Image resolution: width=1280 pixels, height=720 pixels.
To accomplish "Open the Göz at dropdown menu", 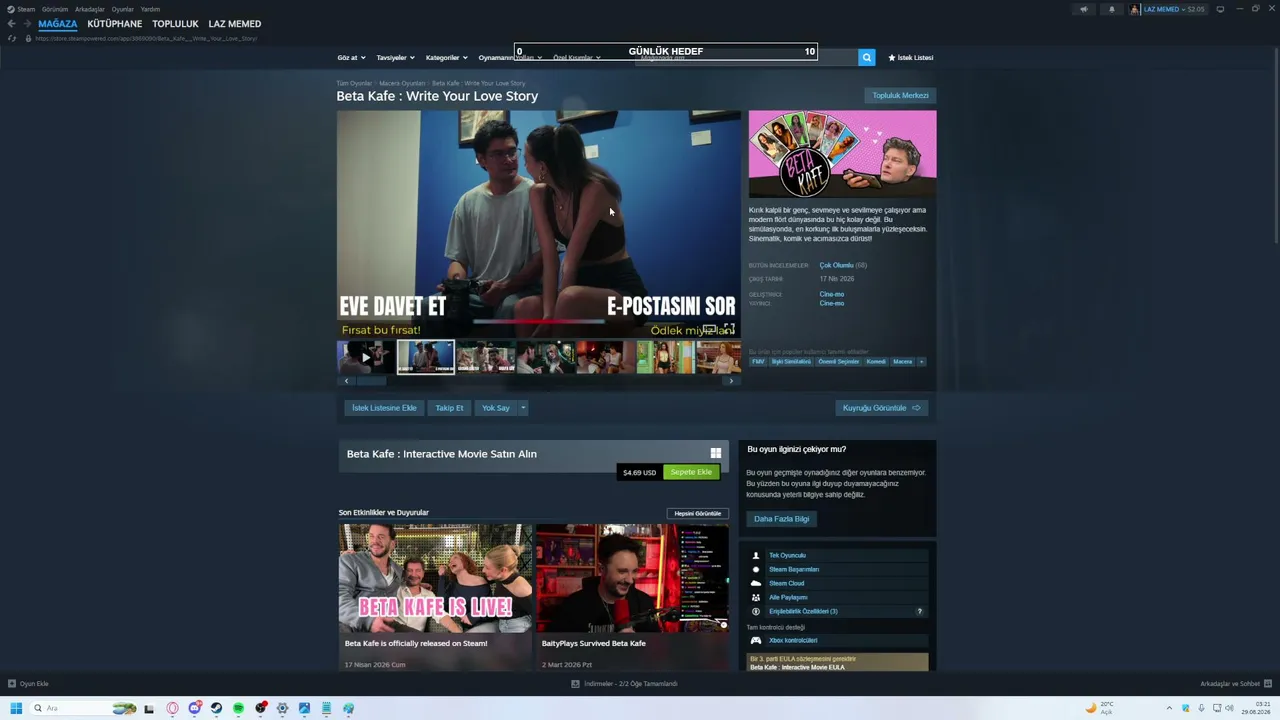I will (351, 58).
